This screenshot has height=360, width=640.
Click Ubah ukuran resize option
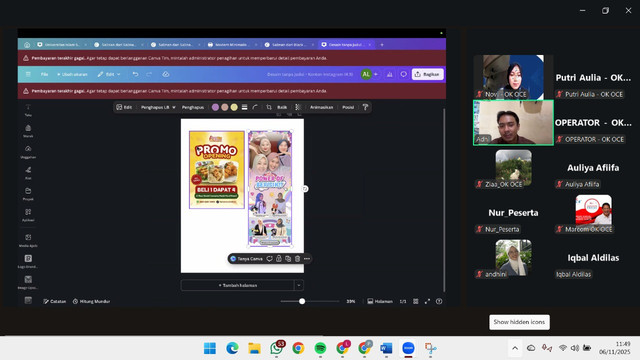coord(72,74)
